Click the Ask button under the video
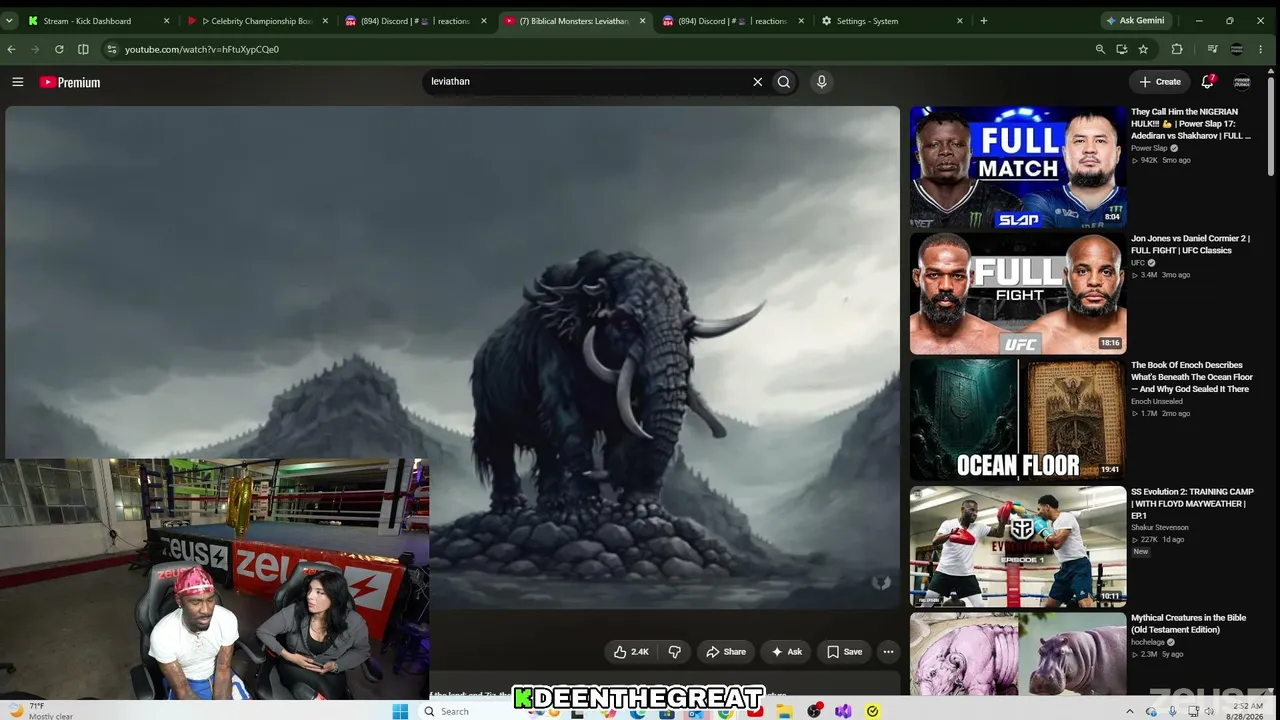Screen dimensions: 1280x720 pyautogui.click(x=786, y=652)
